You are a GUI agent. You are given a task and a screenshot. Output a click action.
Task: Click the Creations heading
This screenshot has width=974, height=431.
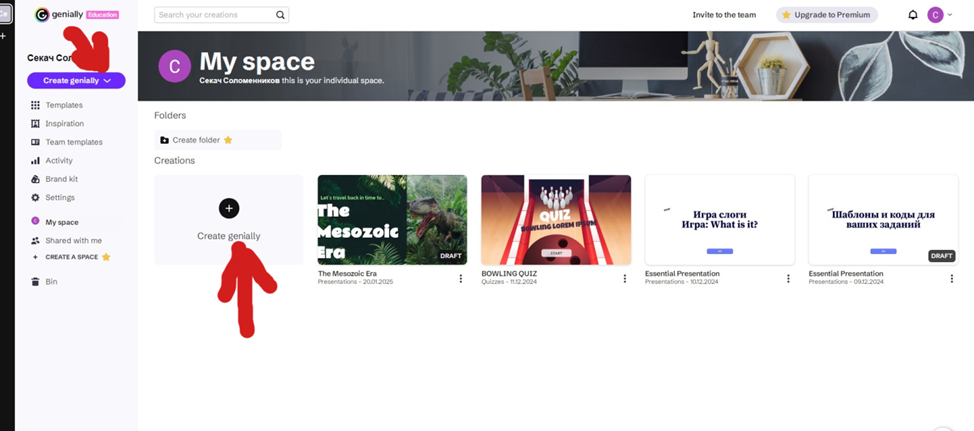175,160
